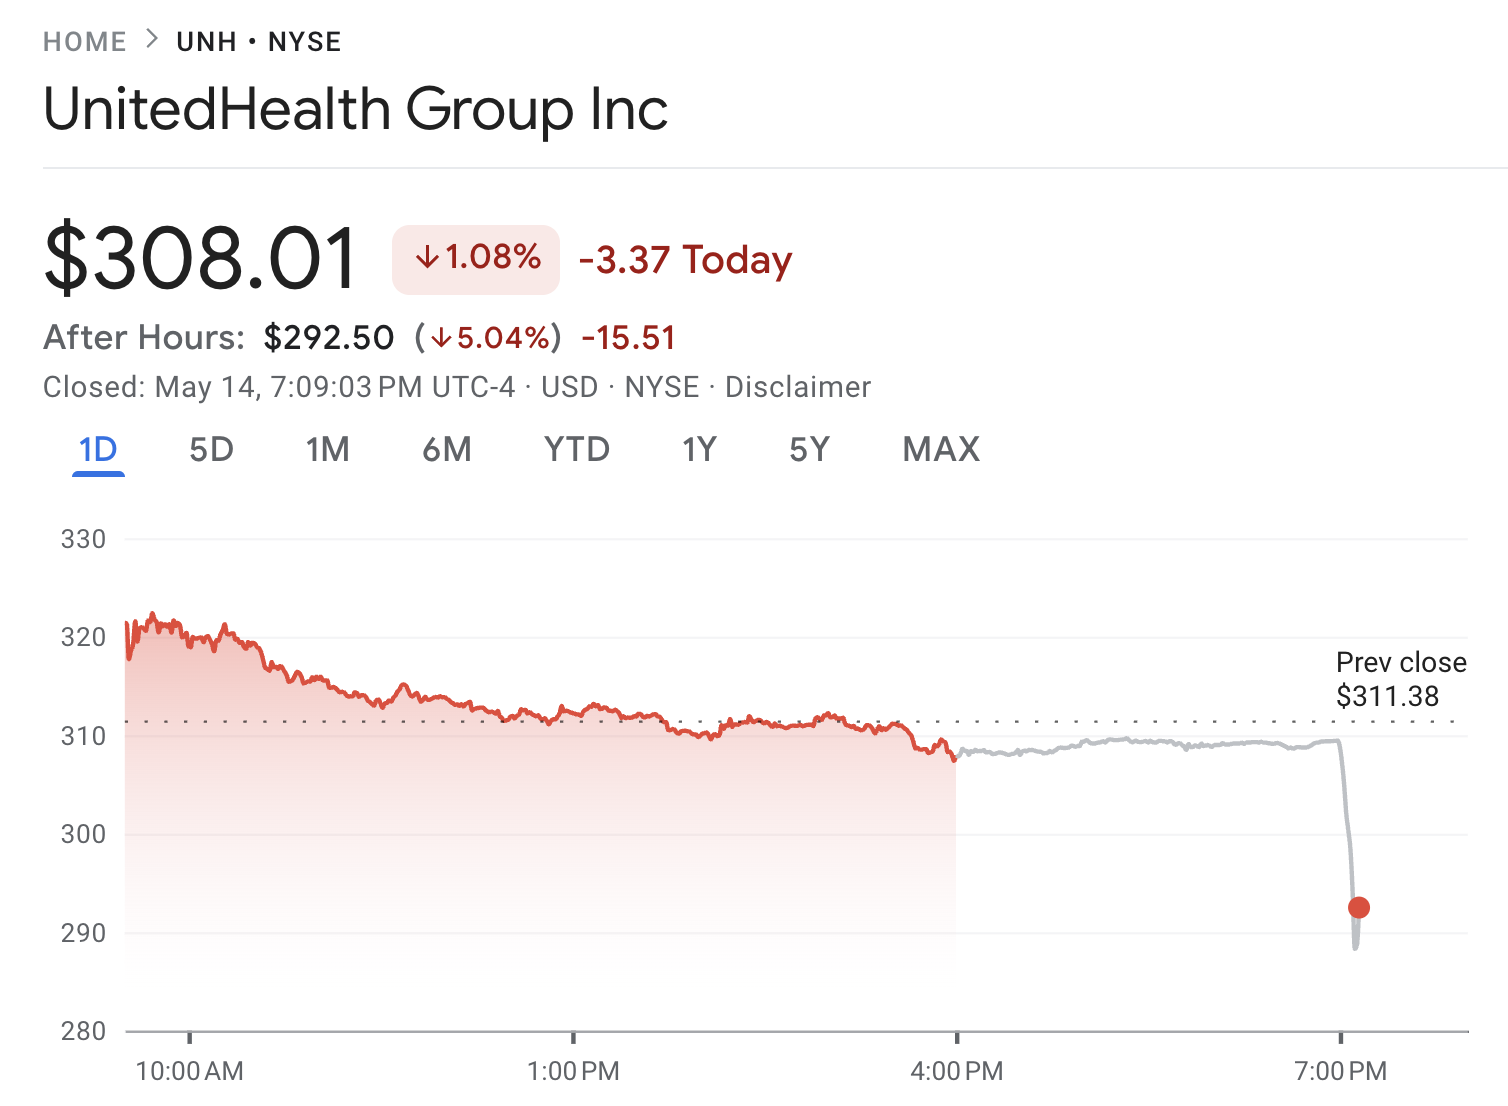This screenshot has height=1106, width=1508.
Task: Click the After Hours $292.50 price
Action: [329, 337]
